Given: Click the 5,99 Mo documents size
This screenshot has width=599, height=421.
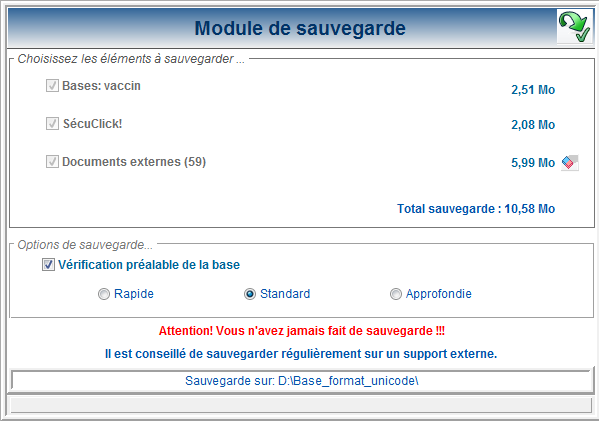Looking at the screenshot, I should [x=533, y=163].
